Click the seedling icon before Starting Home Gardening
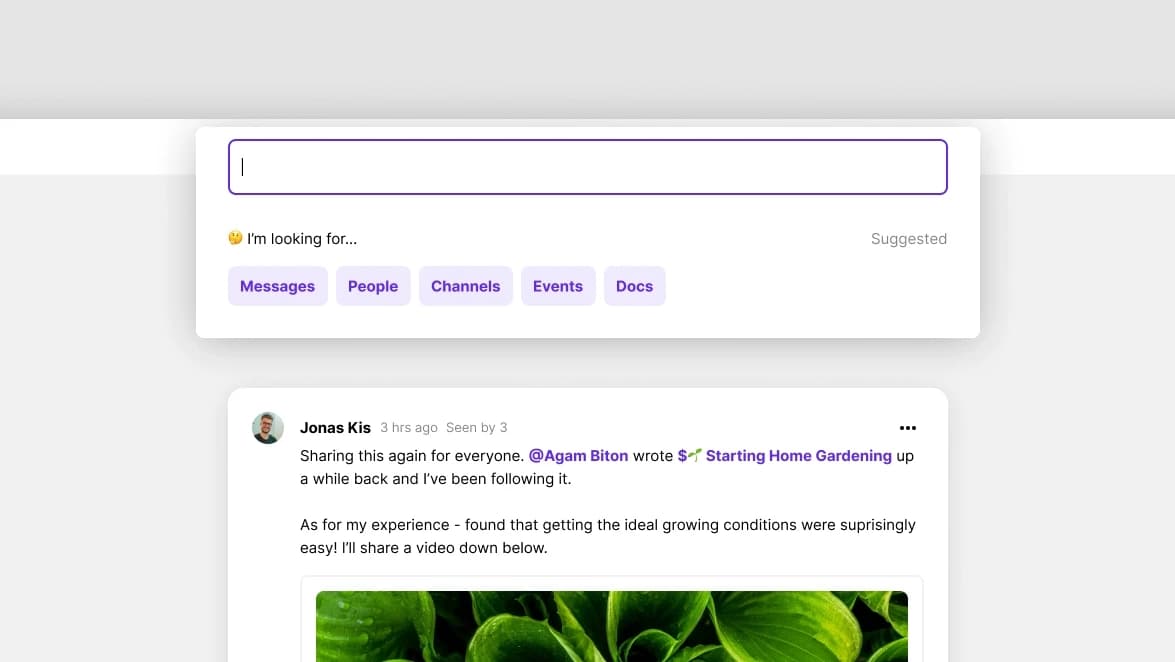The height and width of the screenshot is (662, 1175). pyautogui.click(x=694, y=456)
